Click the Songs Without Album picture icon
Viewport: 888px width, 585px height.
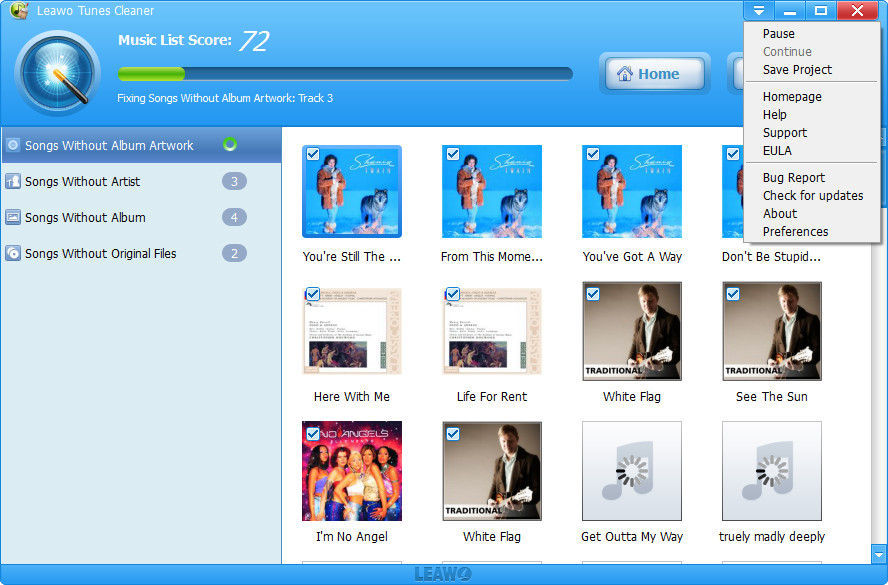click(12, 217)
